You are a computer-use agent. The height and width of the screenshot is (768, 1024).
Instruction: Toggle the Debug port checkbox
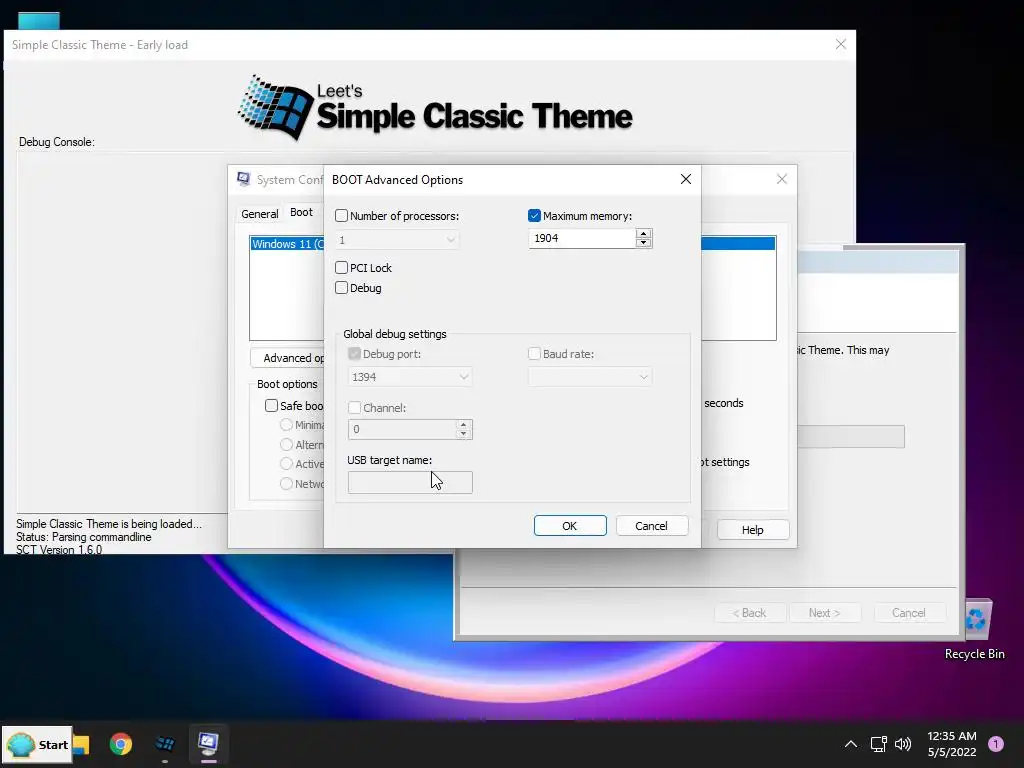(354, 353)
